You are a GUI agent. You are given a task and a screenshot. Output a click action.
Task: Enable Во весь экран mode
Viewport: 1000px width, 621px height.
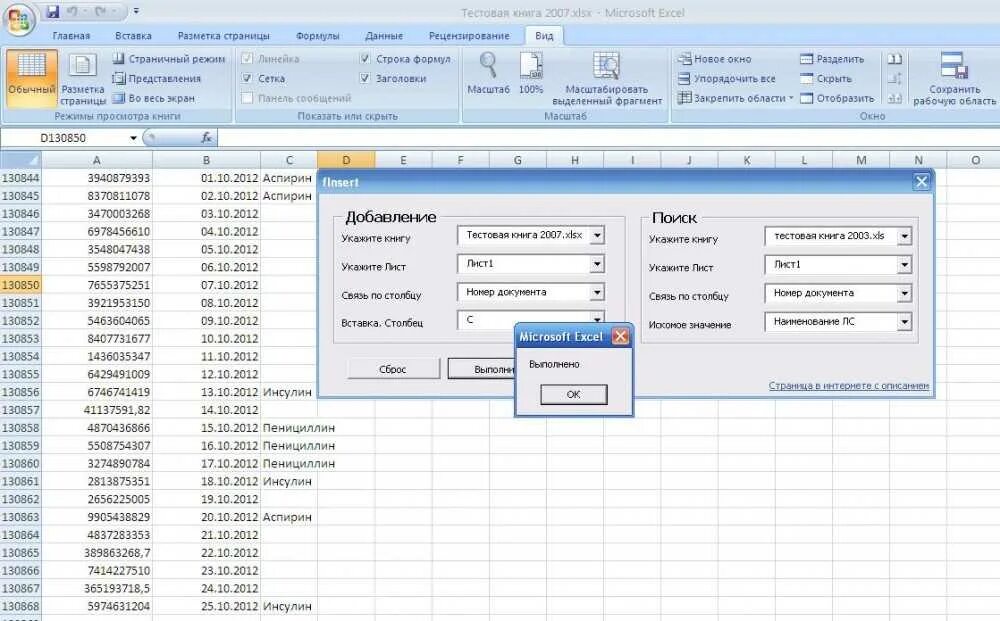pos(154,98)
